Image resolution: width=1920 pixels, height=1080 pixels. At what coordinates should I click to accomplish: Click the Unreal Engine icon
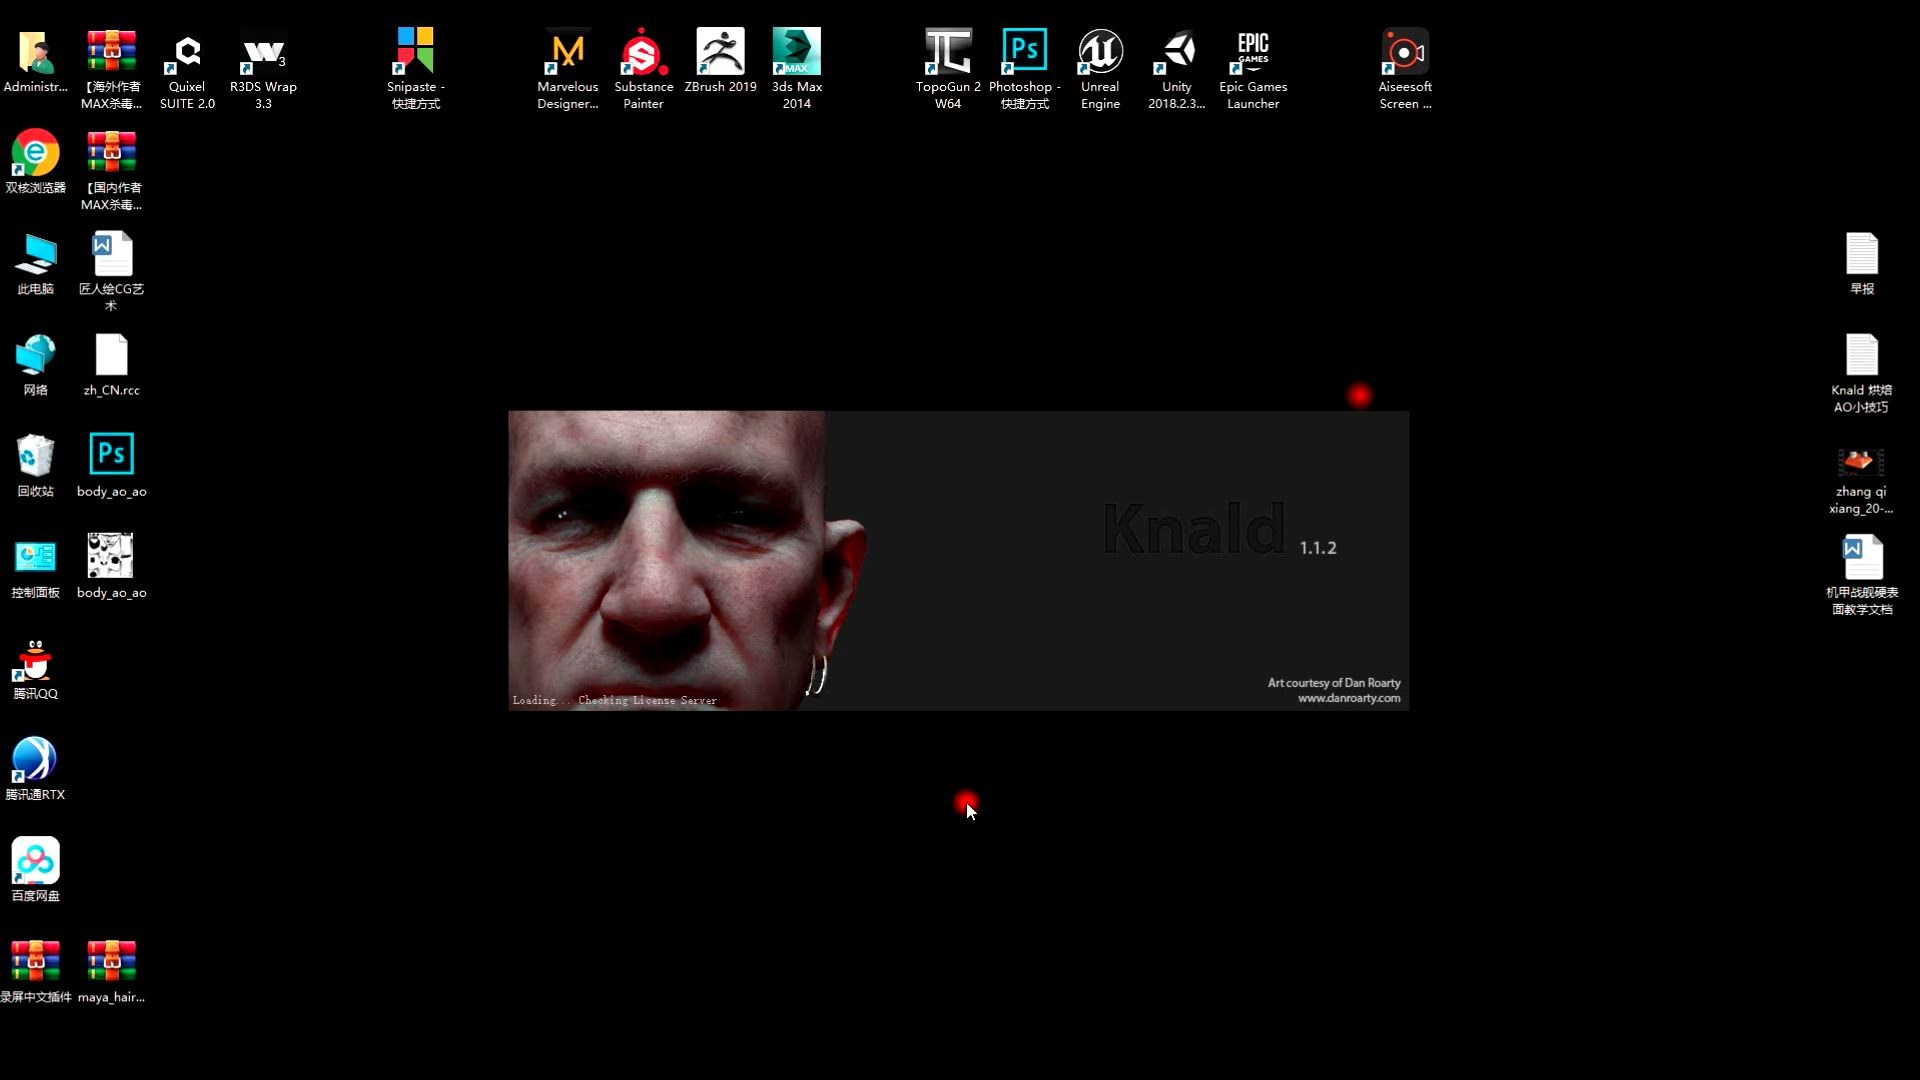[1100, 53]
